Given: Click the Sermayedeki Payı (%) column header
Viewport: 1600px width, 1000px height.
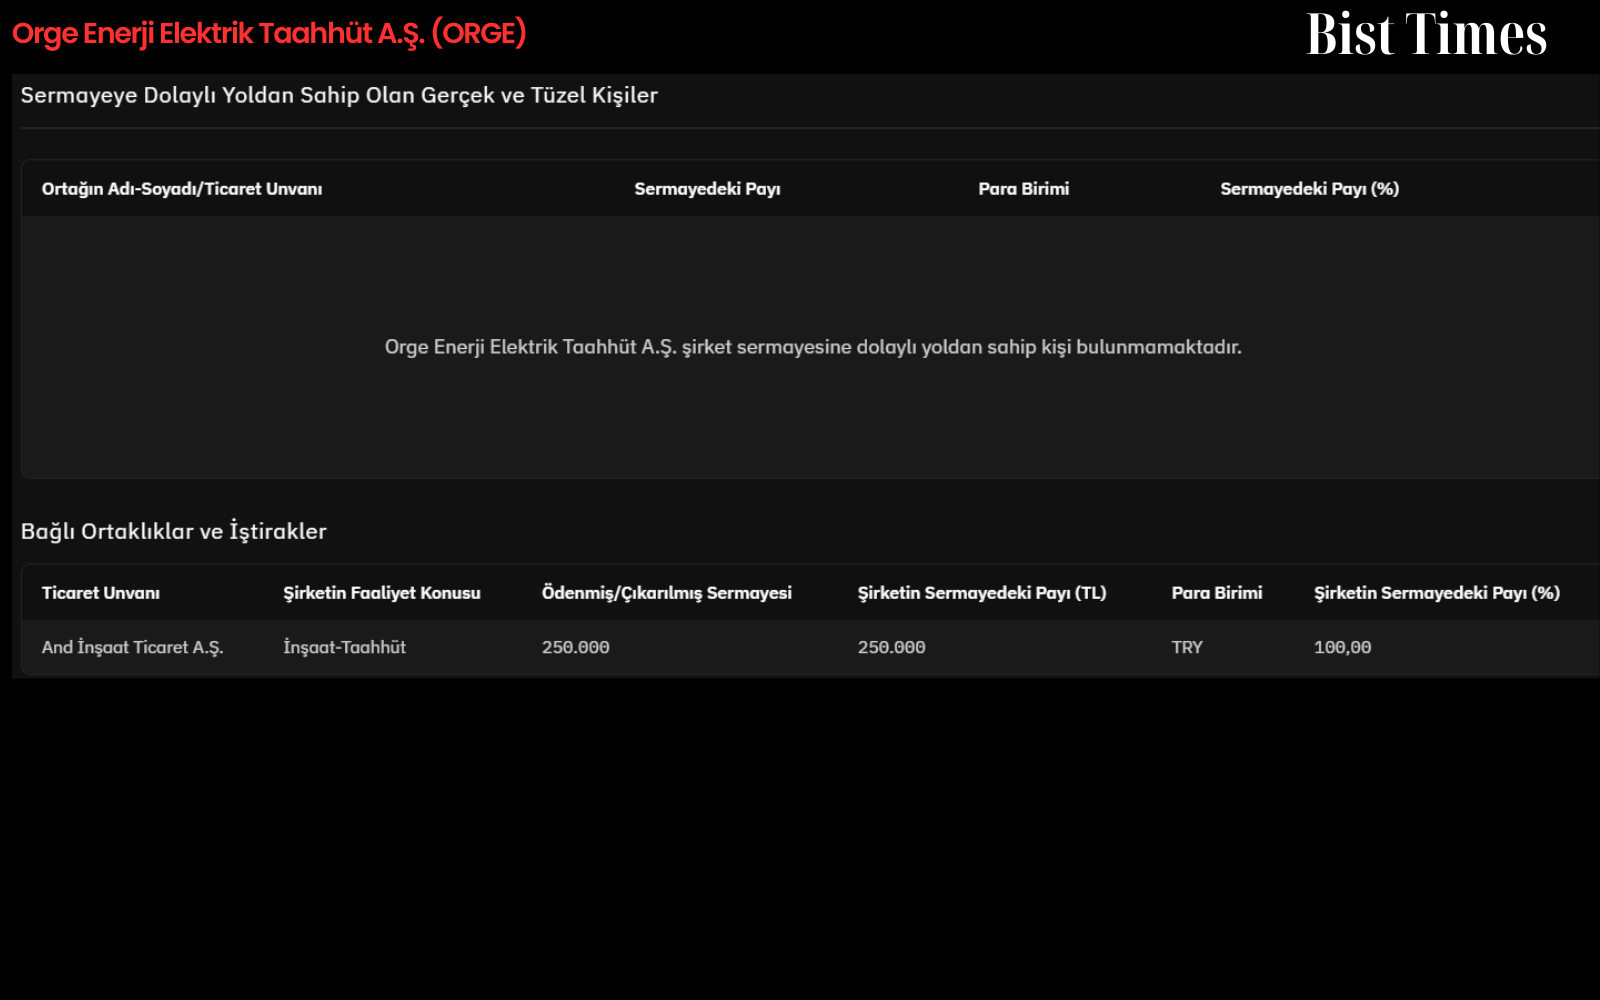Looking at the screenshot, I should 1309,189.
